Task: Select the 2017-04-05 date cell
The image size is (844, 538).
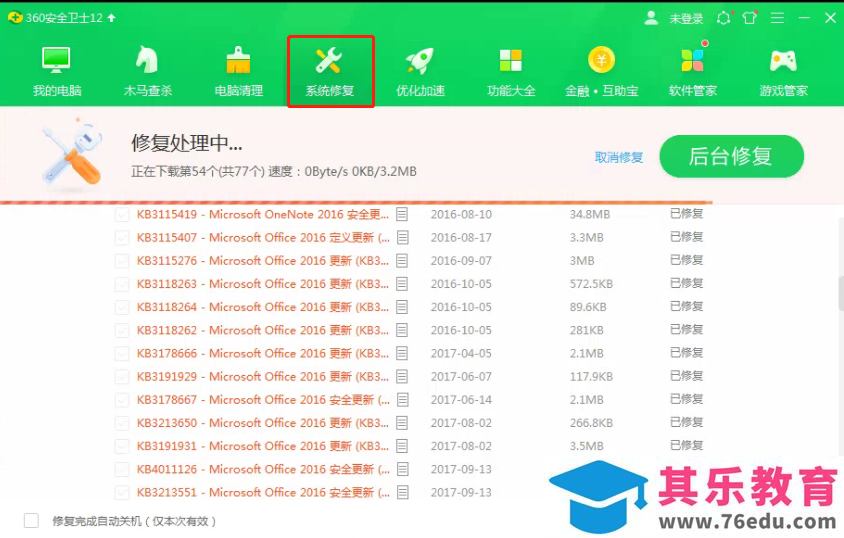Action: (461, 353)
